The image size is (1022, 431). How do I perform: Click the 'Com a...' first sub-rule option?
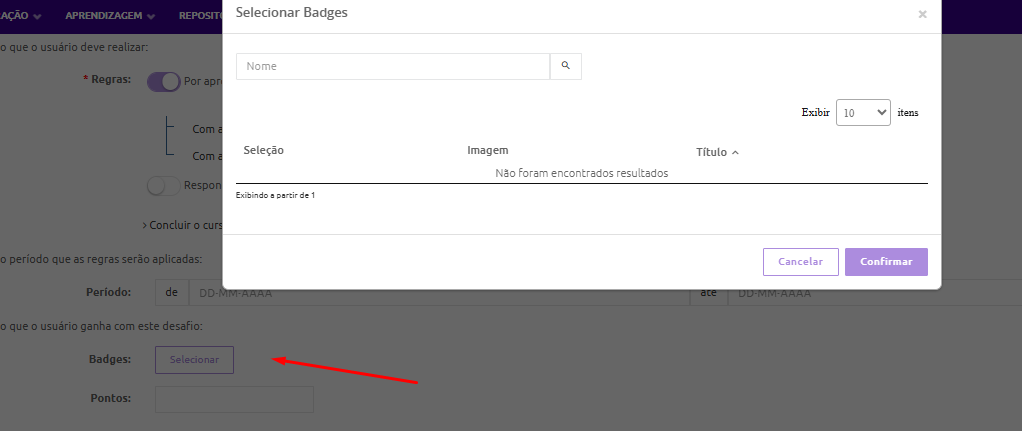pos(206,129)
